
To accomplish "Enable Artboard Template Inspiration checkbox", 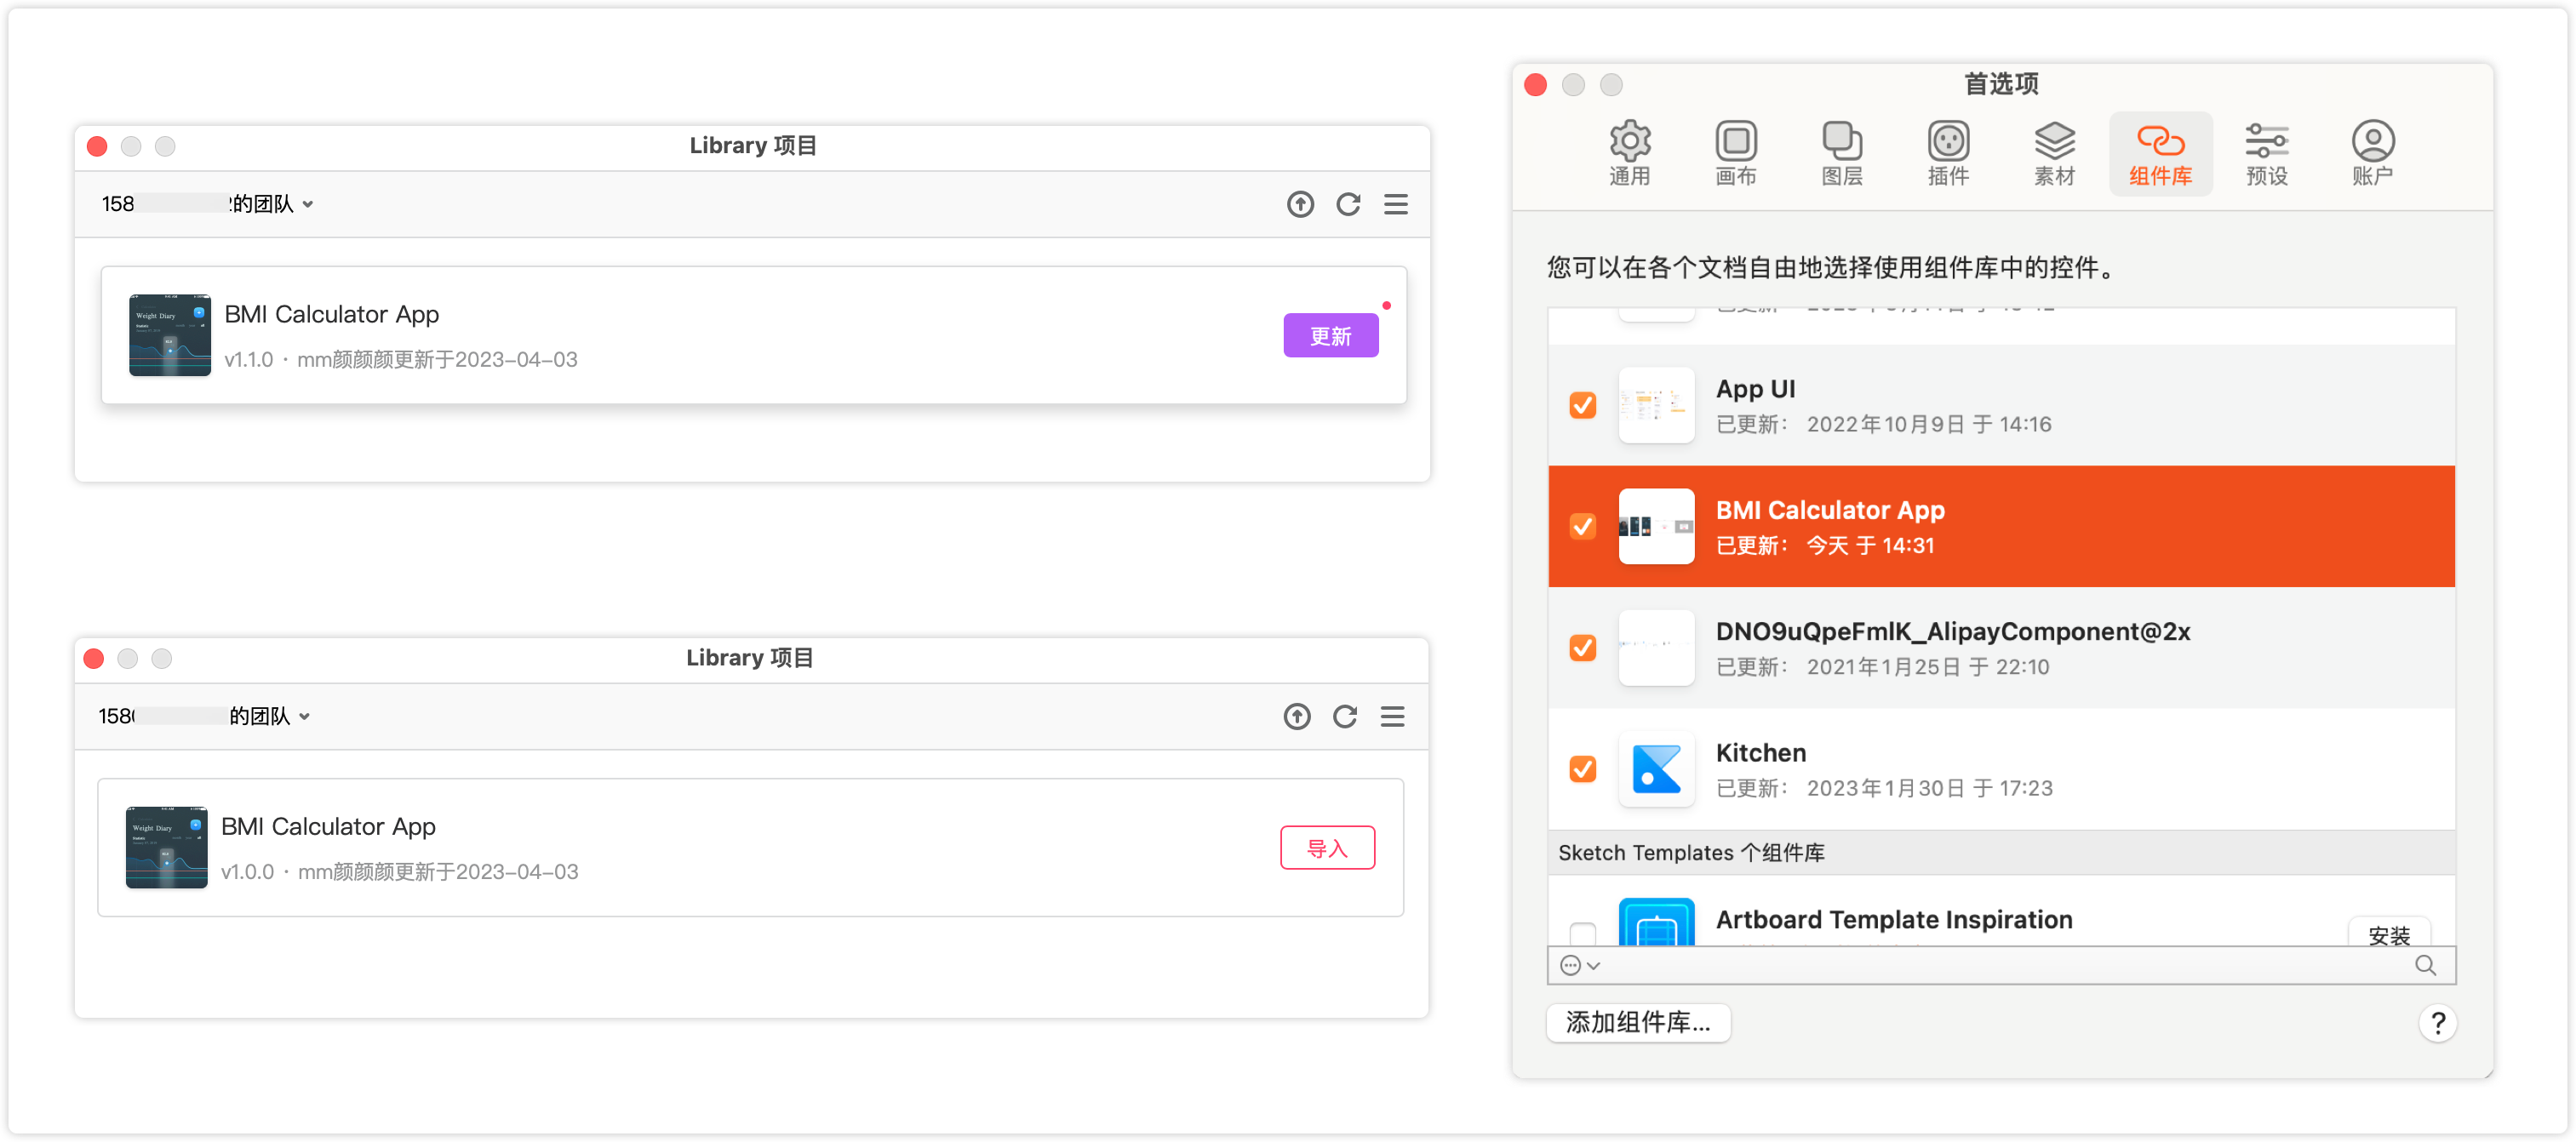I will click(1582, 934).
